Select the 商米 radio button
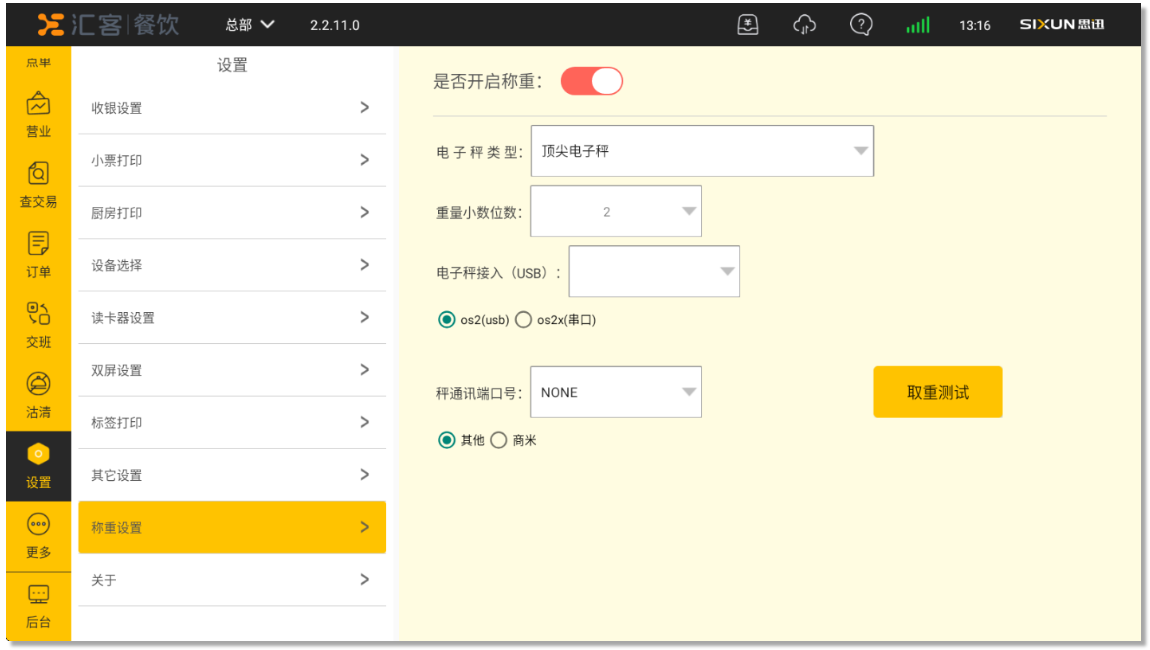Image resolution: width=1150 pixels, height=650 pixels. (x=499, y=440)
